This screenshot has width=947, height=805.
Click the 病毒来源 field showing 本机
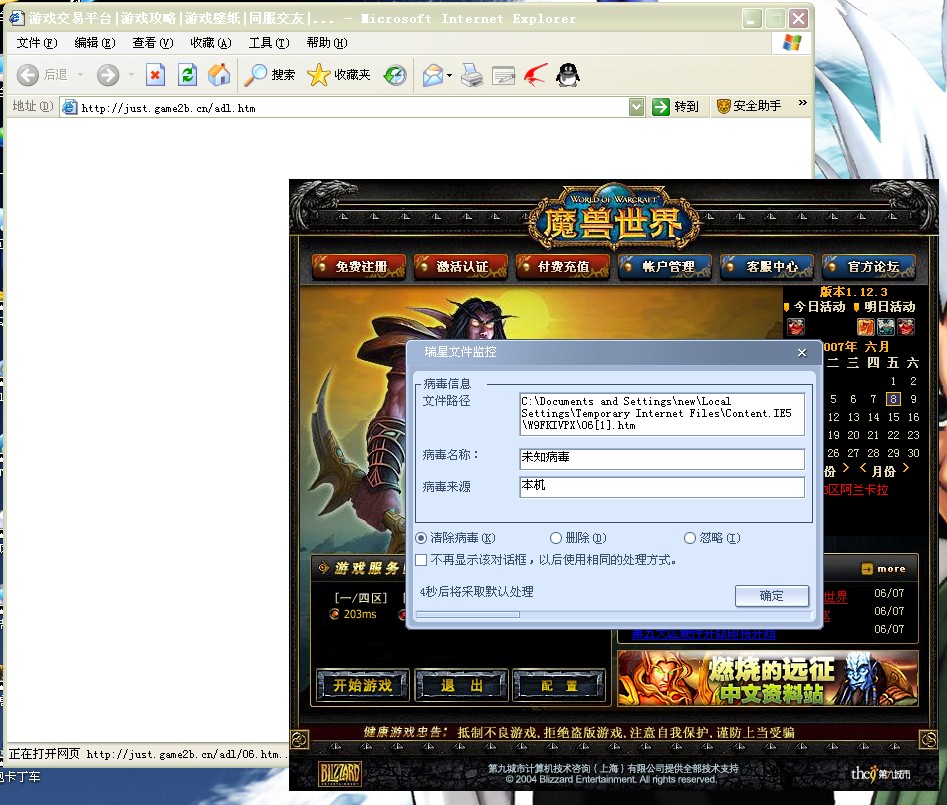(662, 487)
